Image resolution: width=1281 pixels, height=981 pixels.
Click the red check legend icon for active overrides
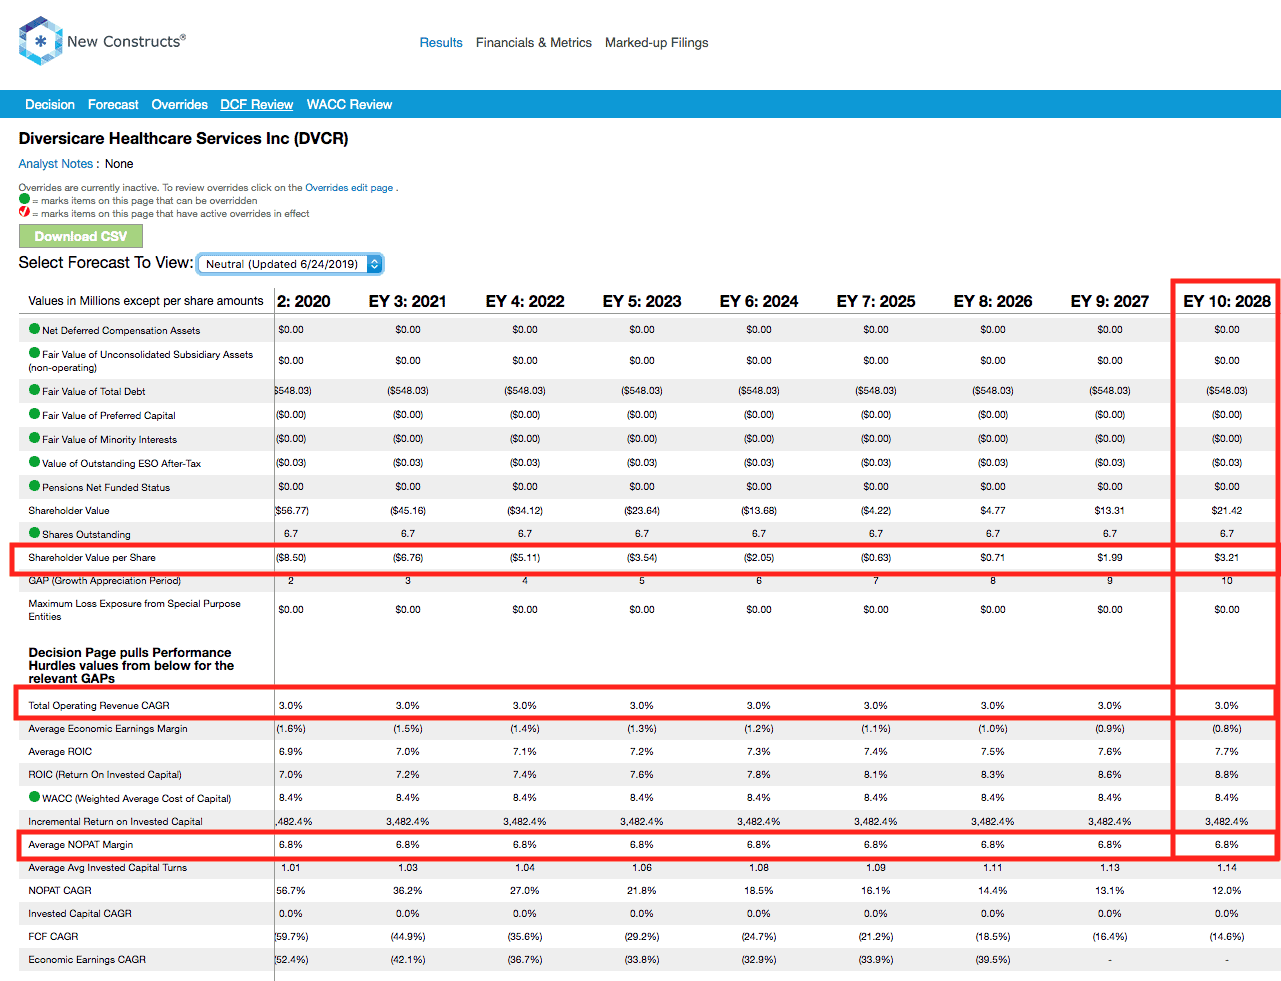pos(24,212)
